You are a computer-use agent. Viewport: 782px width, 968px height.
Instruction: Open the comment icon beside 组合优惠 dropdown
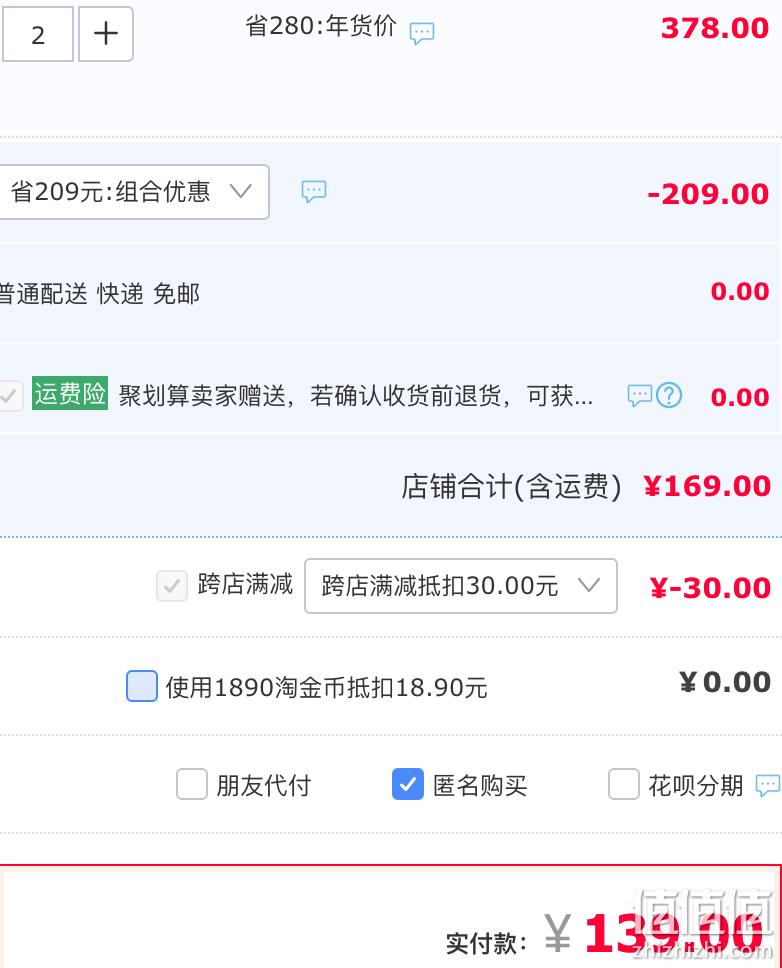(314, 191)
